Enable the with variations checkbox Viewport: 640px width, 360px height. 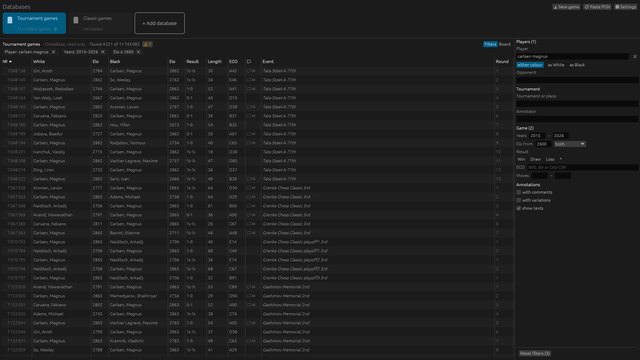click(519, 200)
